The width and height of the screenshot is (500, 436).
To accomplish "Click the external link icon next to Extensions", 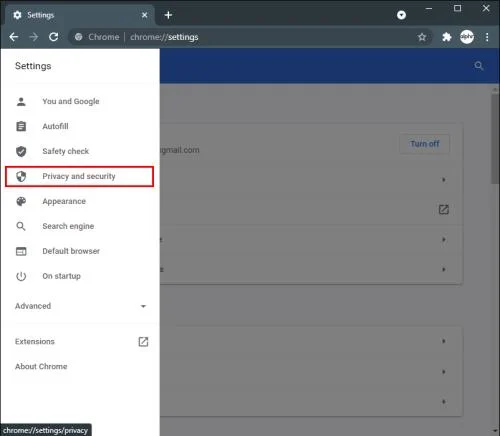I will point(143,342).
